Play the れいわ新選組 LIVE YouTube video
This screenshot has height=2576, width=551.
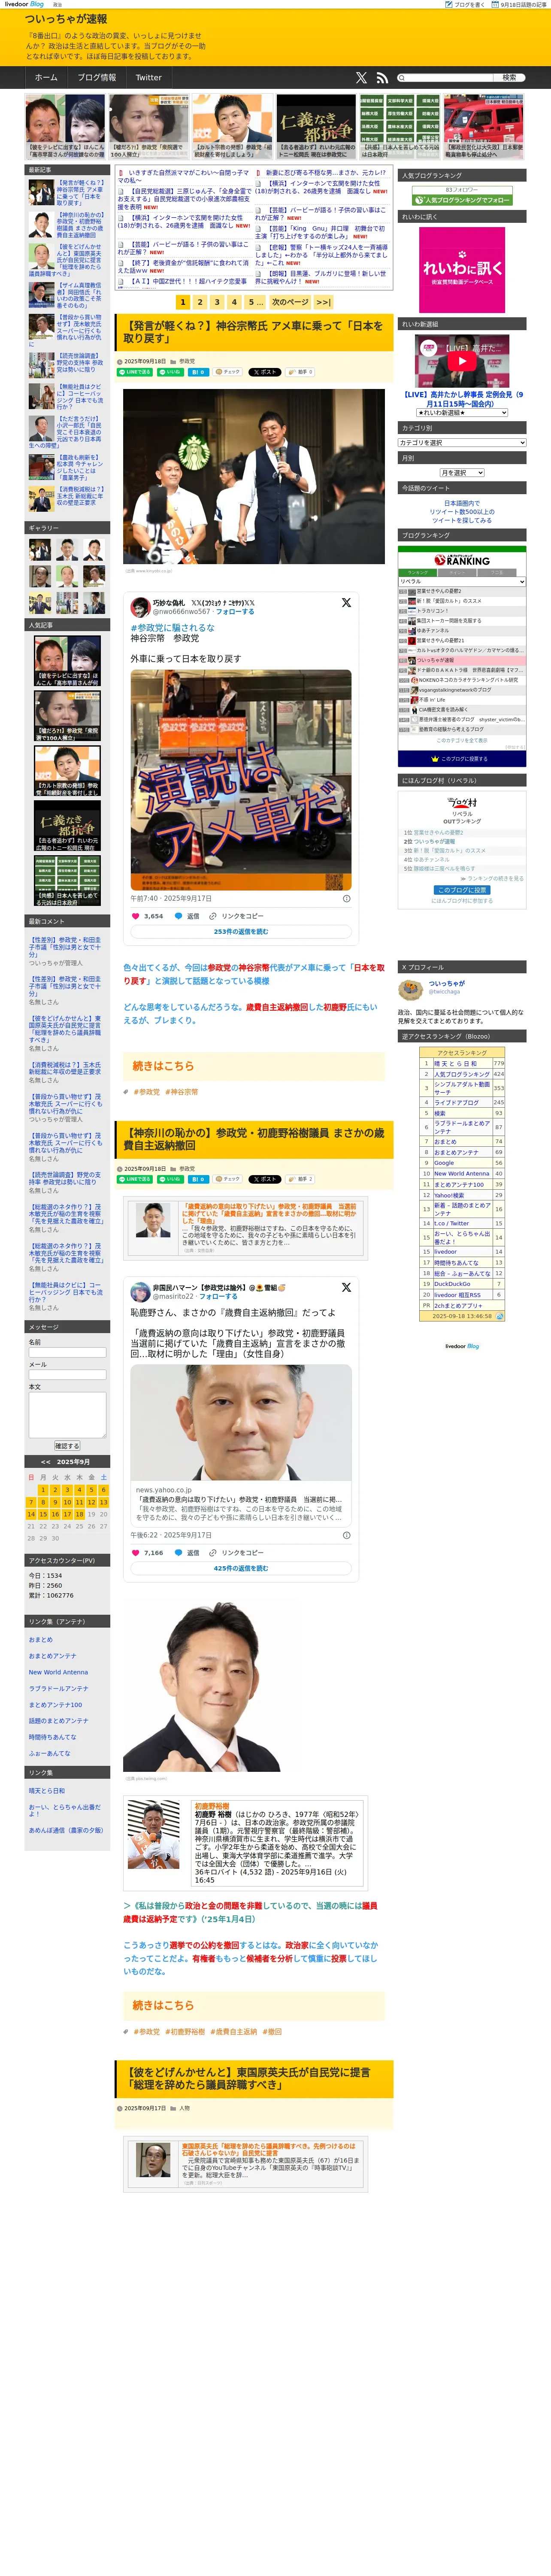[x=462, y=361]
